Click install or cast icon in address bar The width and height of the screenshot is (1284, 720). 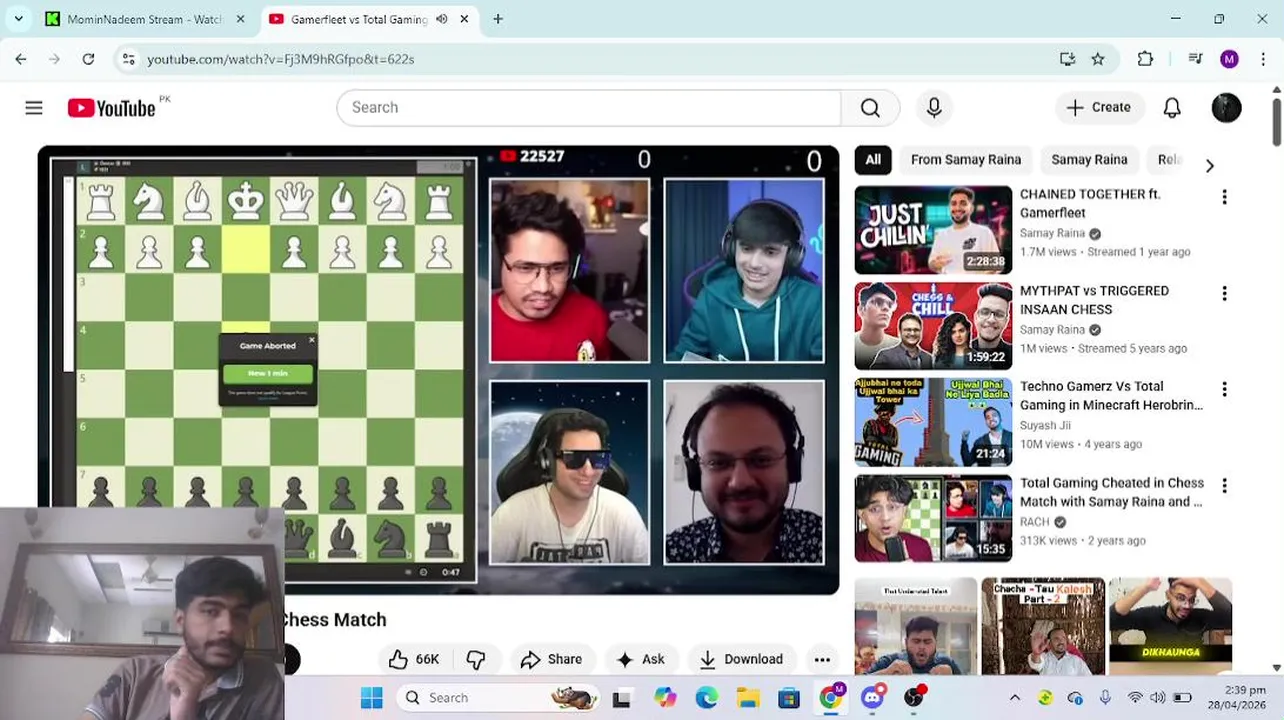pos(1067,59)
